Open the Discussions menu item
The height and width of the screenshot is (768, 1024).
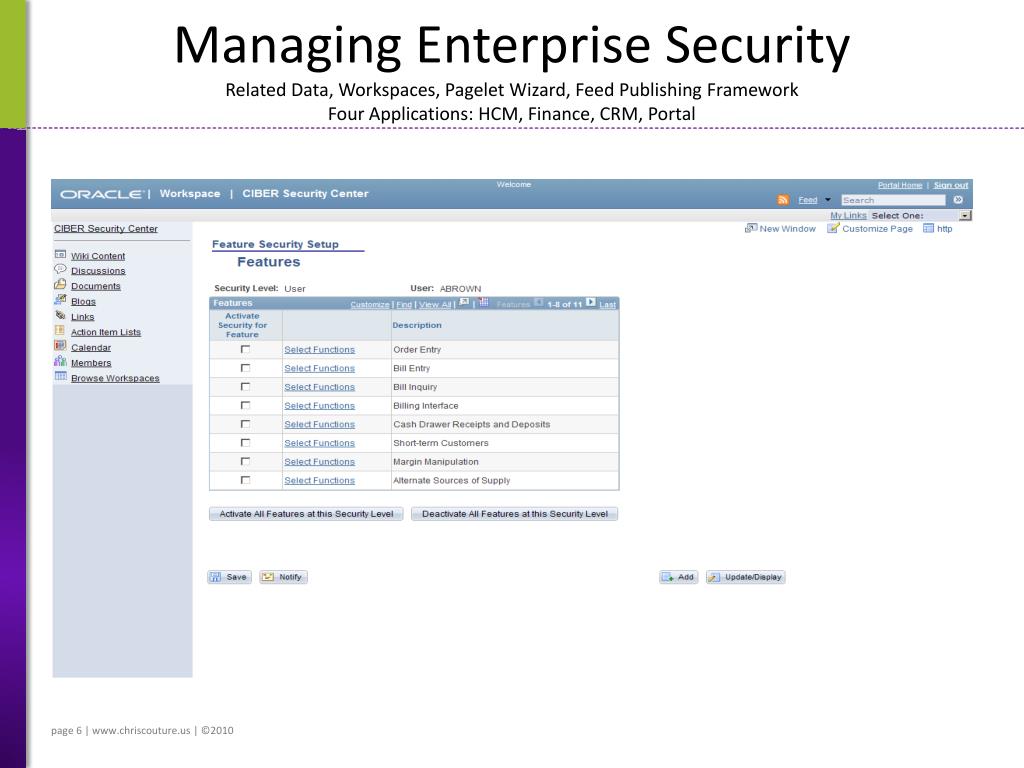pos(98,271)
